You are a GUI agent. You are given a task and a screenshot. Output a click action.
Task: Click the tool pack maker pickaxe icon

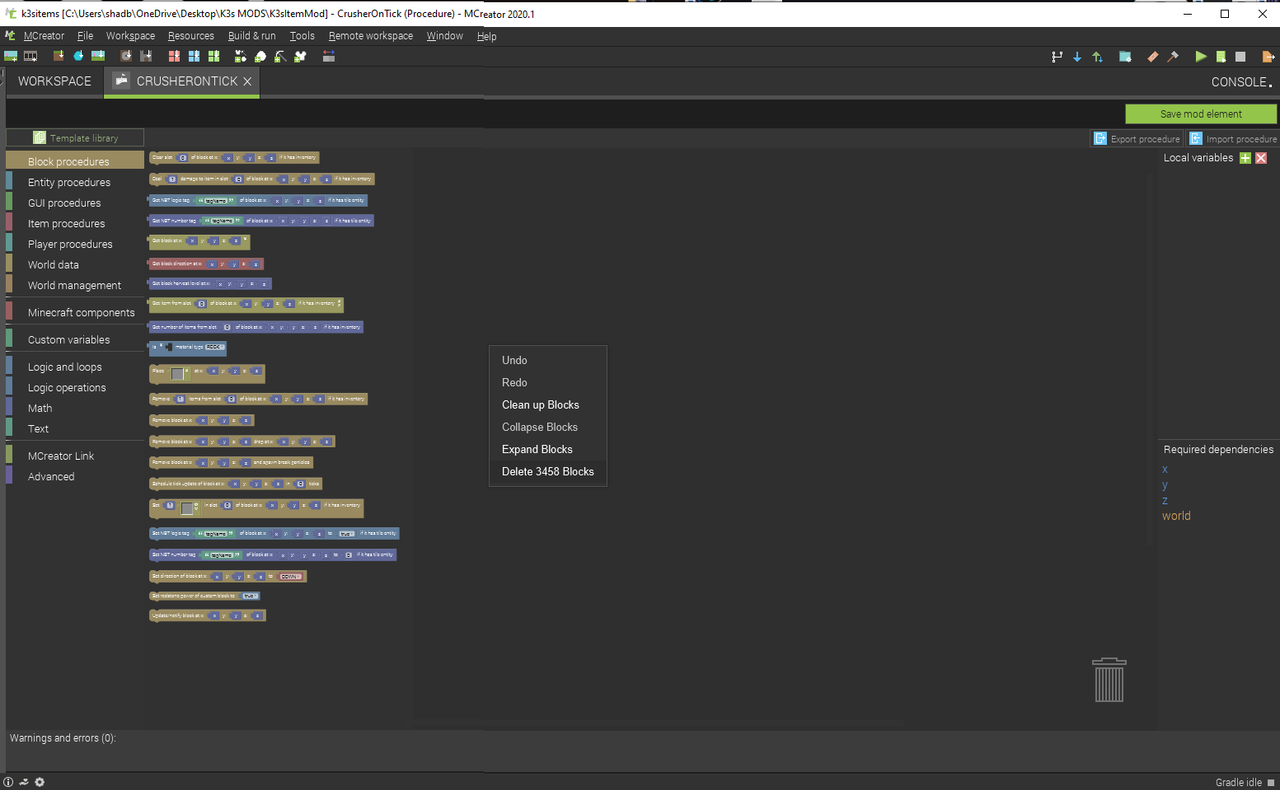pyautogui.click(x=280, y=56)
